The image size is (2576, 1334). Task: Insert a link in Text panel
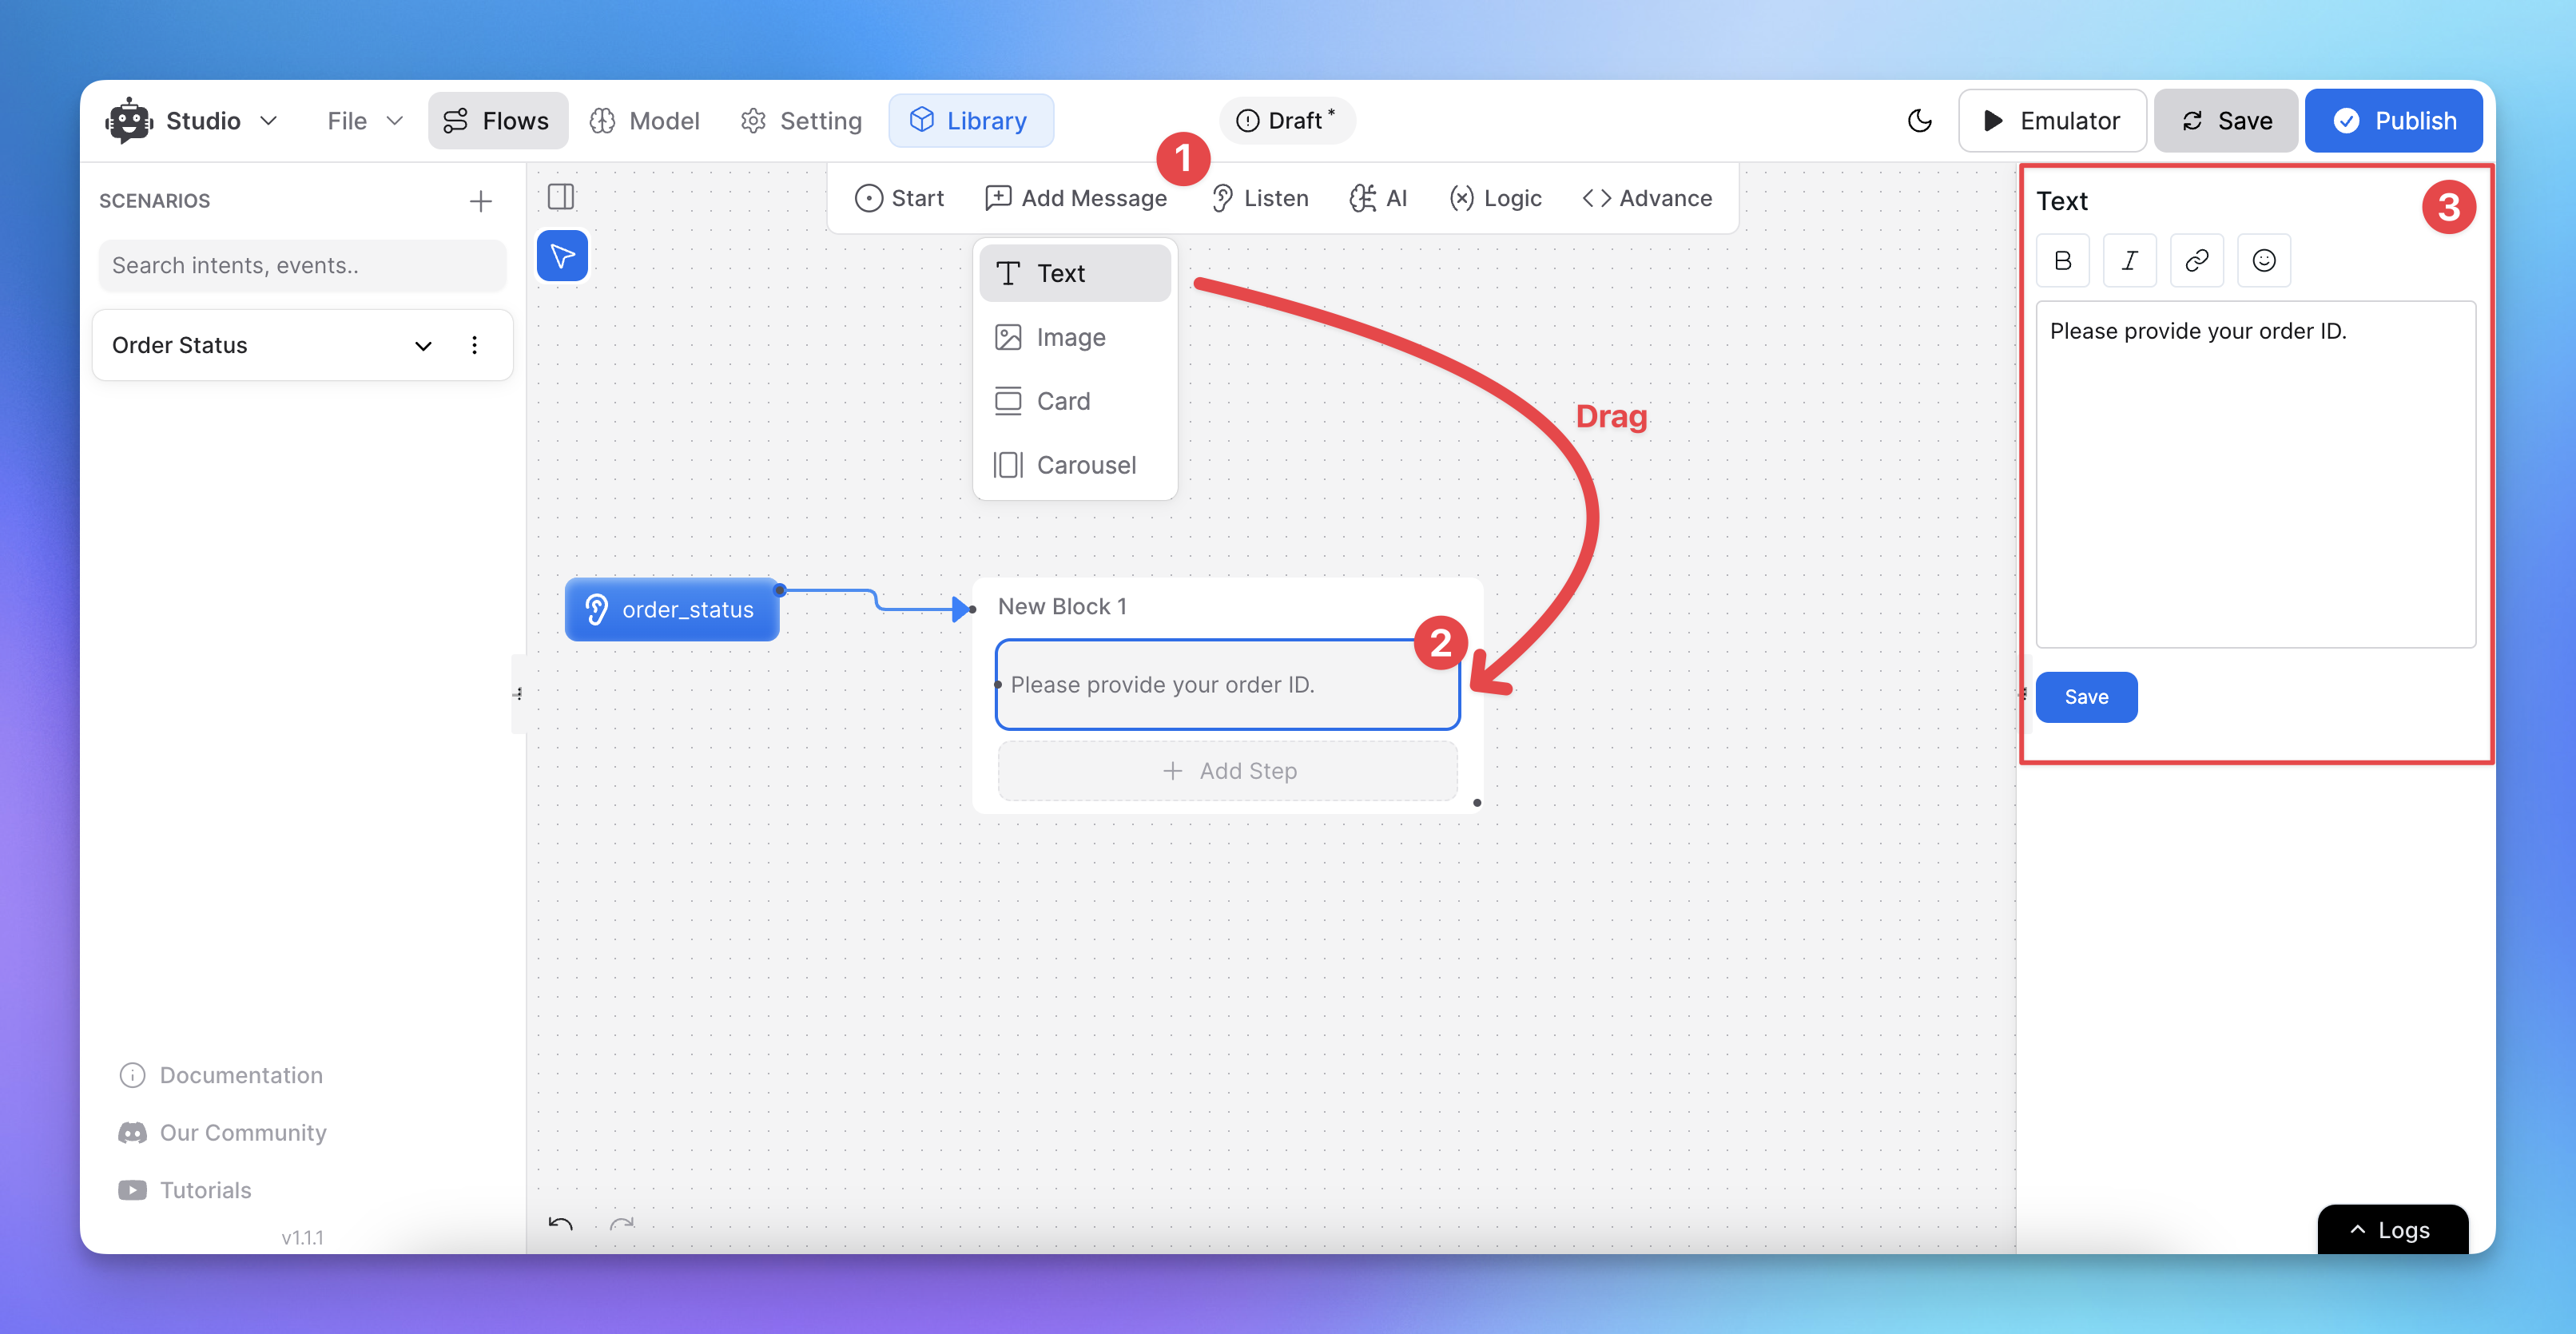[x=2197, y=261]
